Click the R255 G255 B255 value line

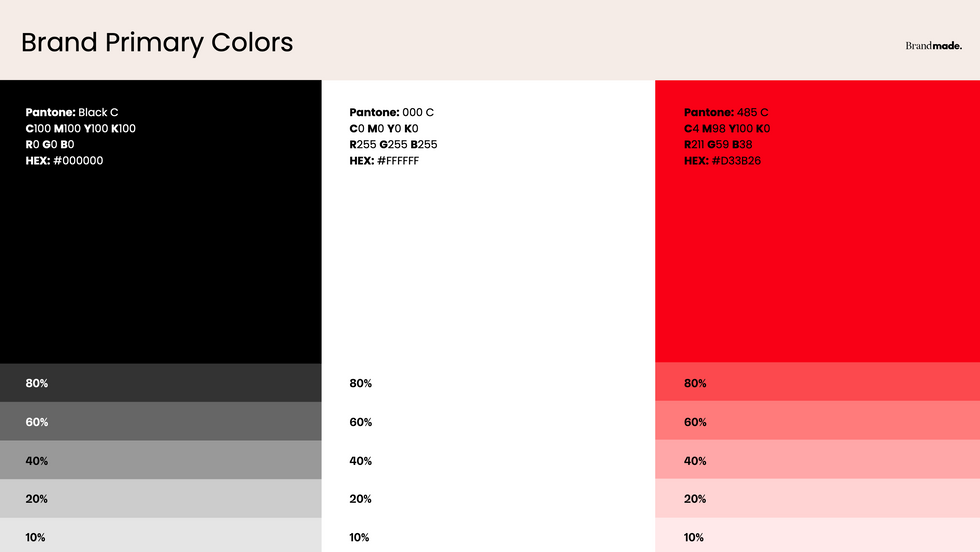pyautogui.click(x=393, y=144)
